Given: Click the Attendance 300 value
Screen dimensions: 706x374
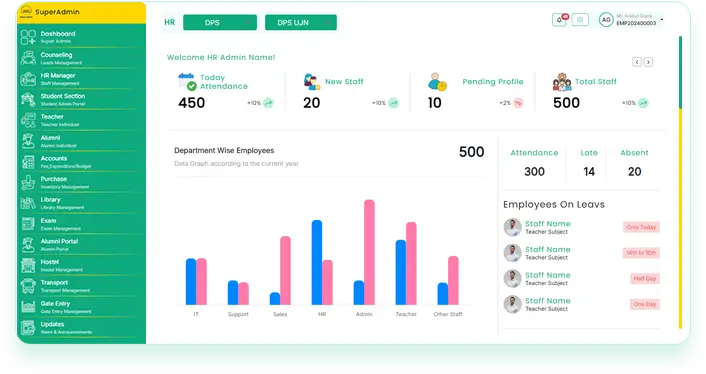Looking at the screenshot, I should click(534, 171).
